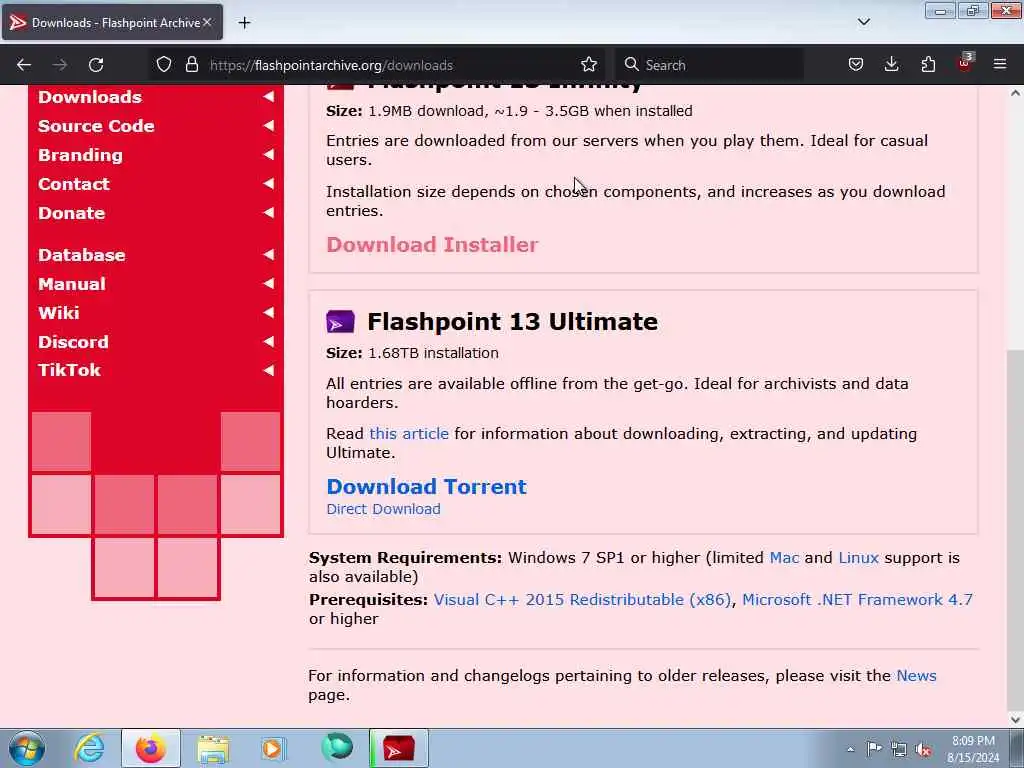Open the Save to Pocket icon

click(856, 65)
